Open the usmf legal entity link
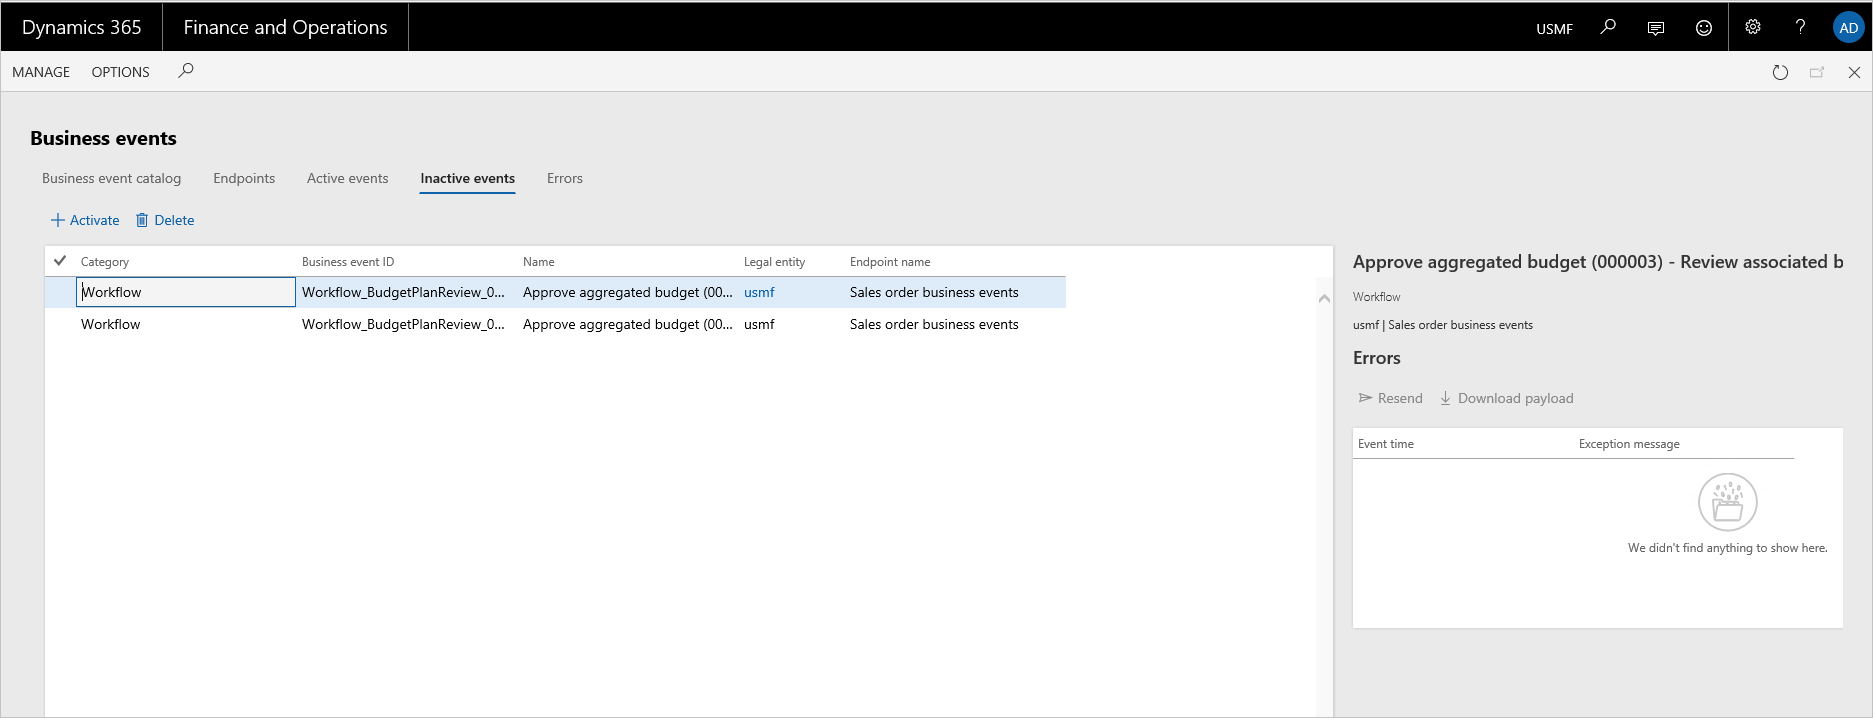This screenshot has height=718, width=1873. click(x=759, y=292)
